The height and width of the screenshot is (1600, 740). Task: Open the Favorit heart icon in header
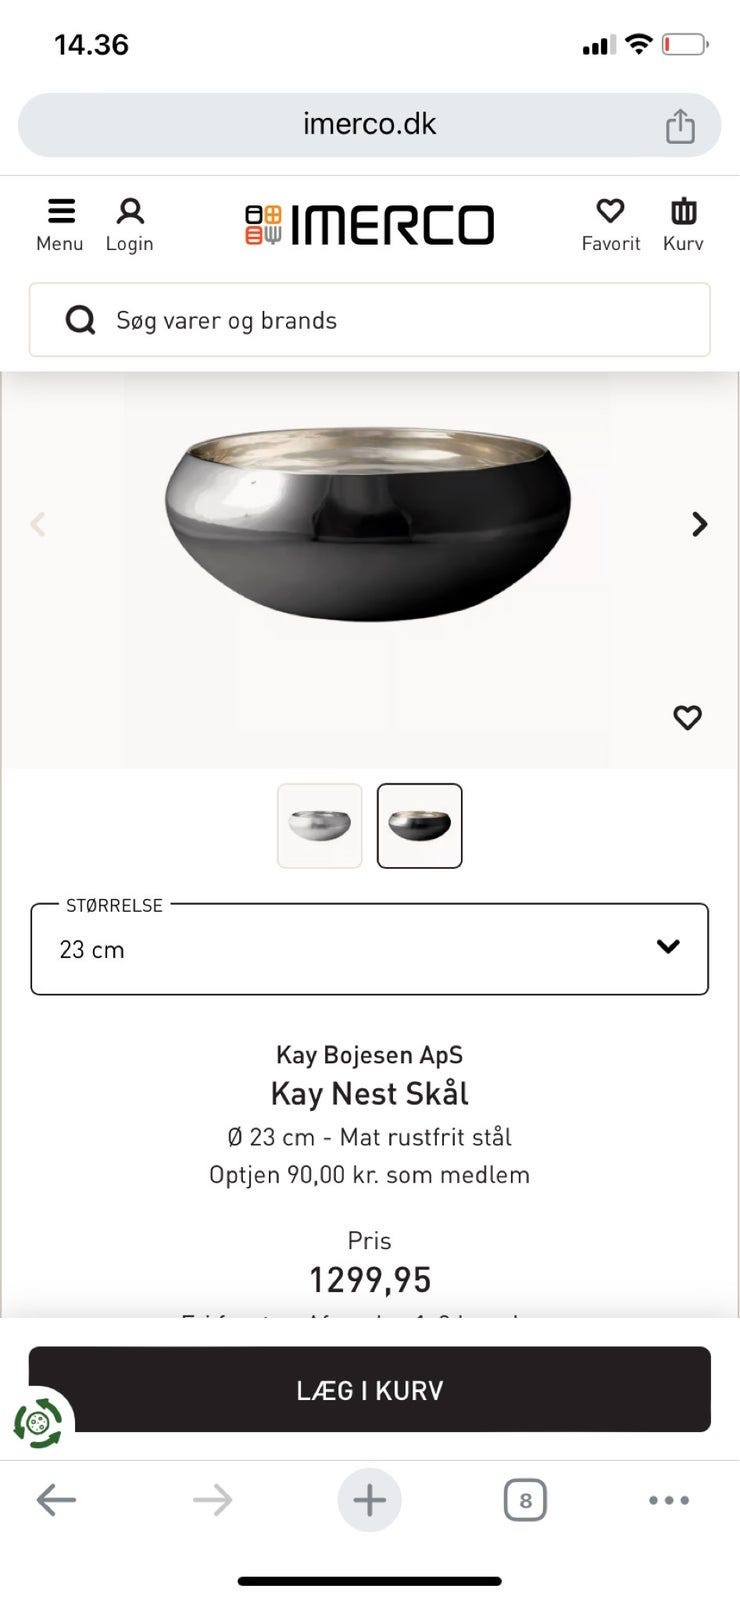tap(610, 212)
